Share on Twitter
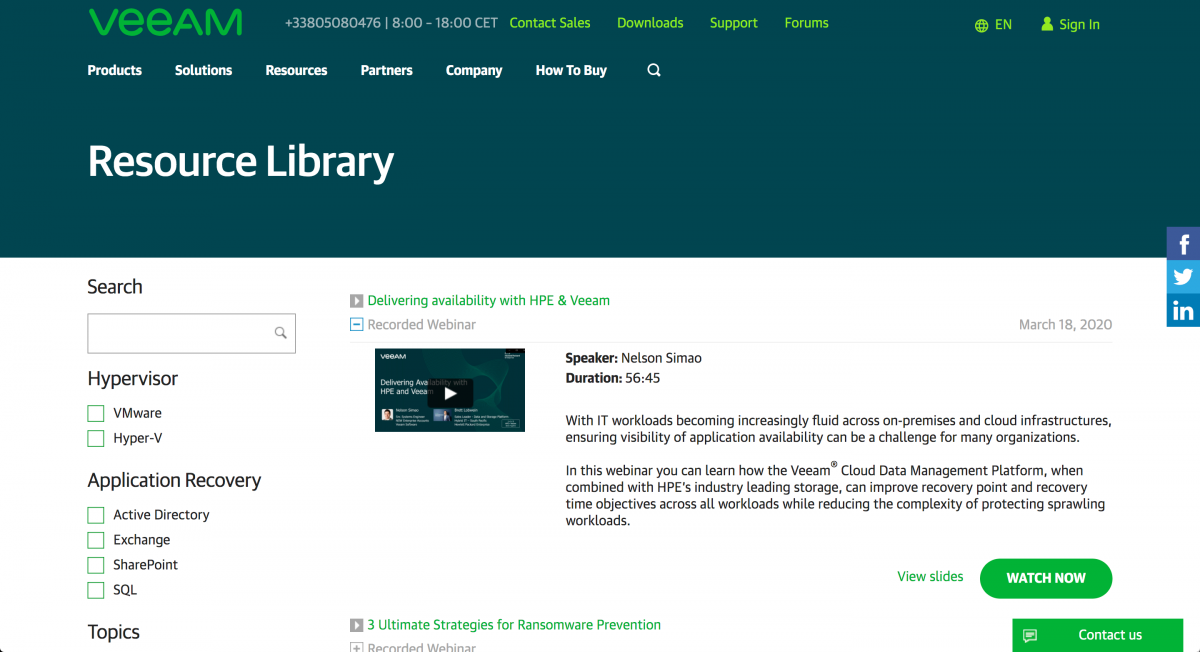Image resolution: width=1200 pixels, height=652 pixels. 1183,277
